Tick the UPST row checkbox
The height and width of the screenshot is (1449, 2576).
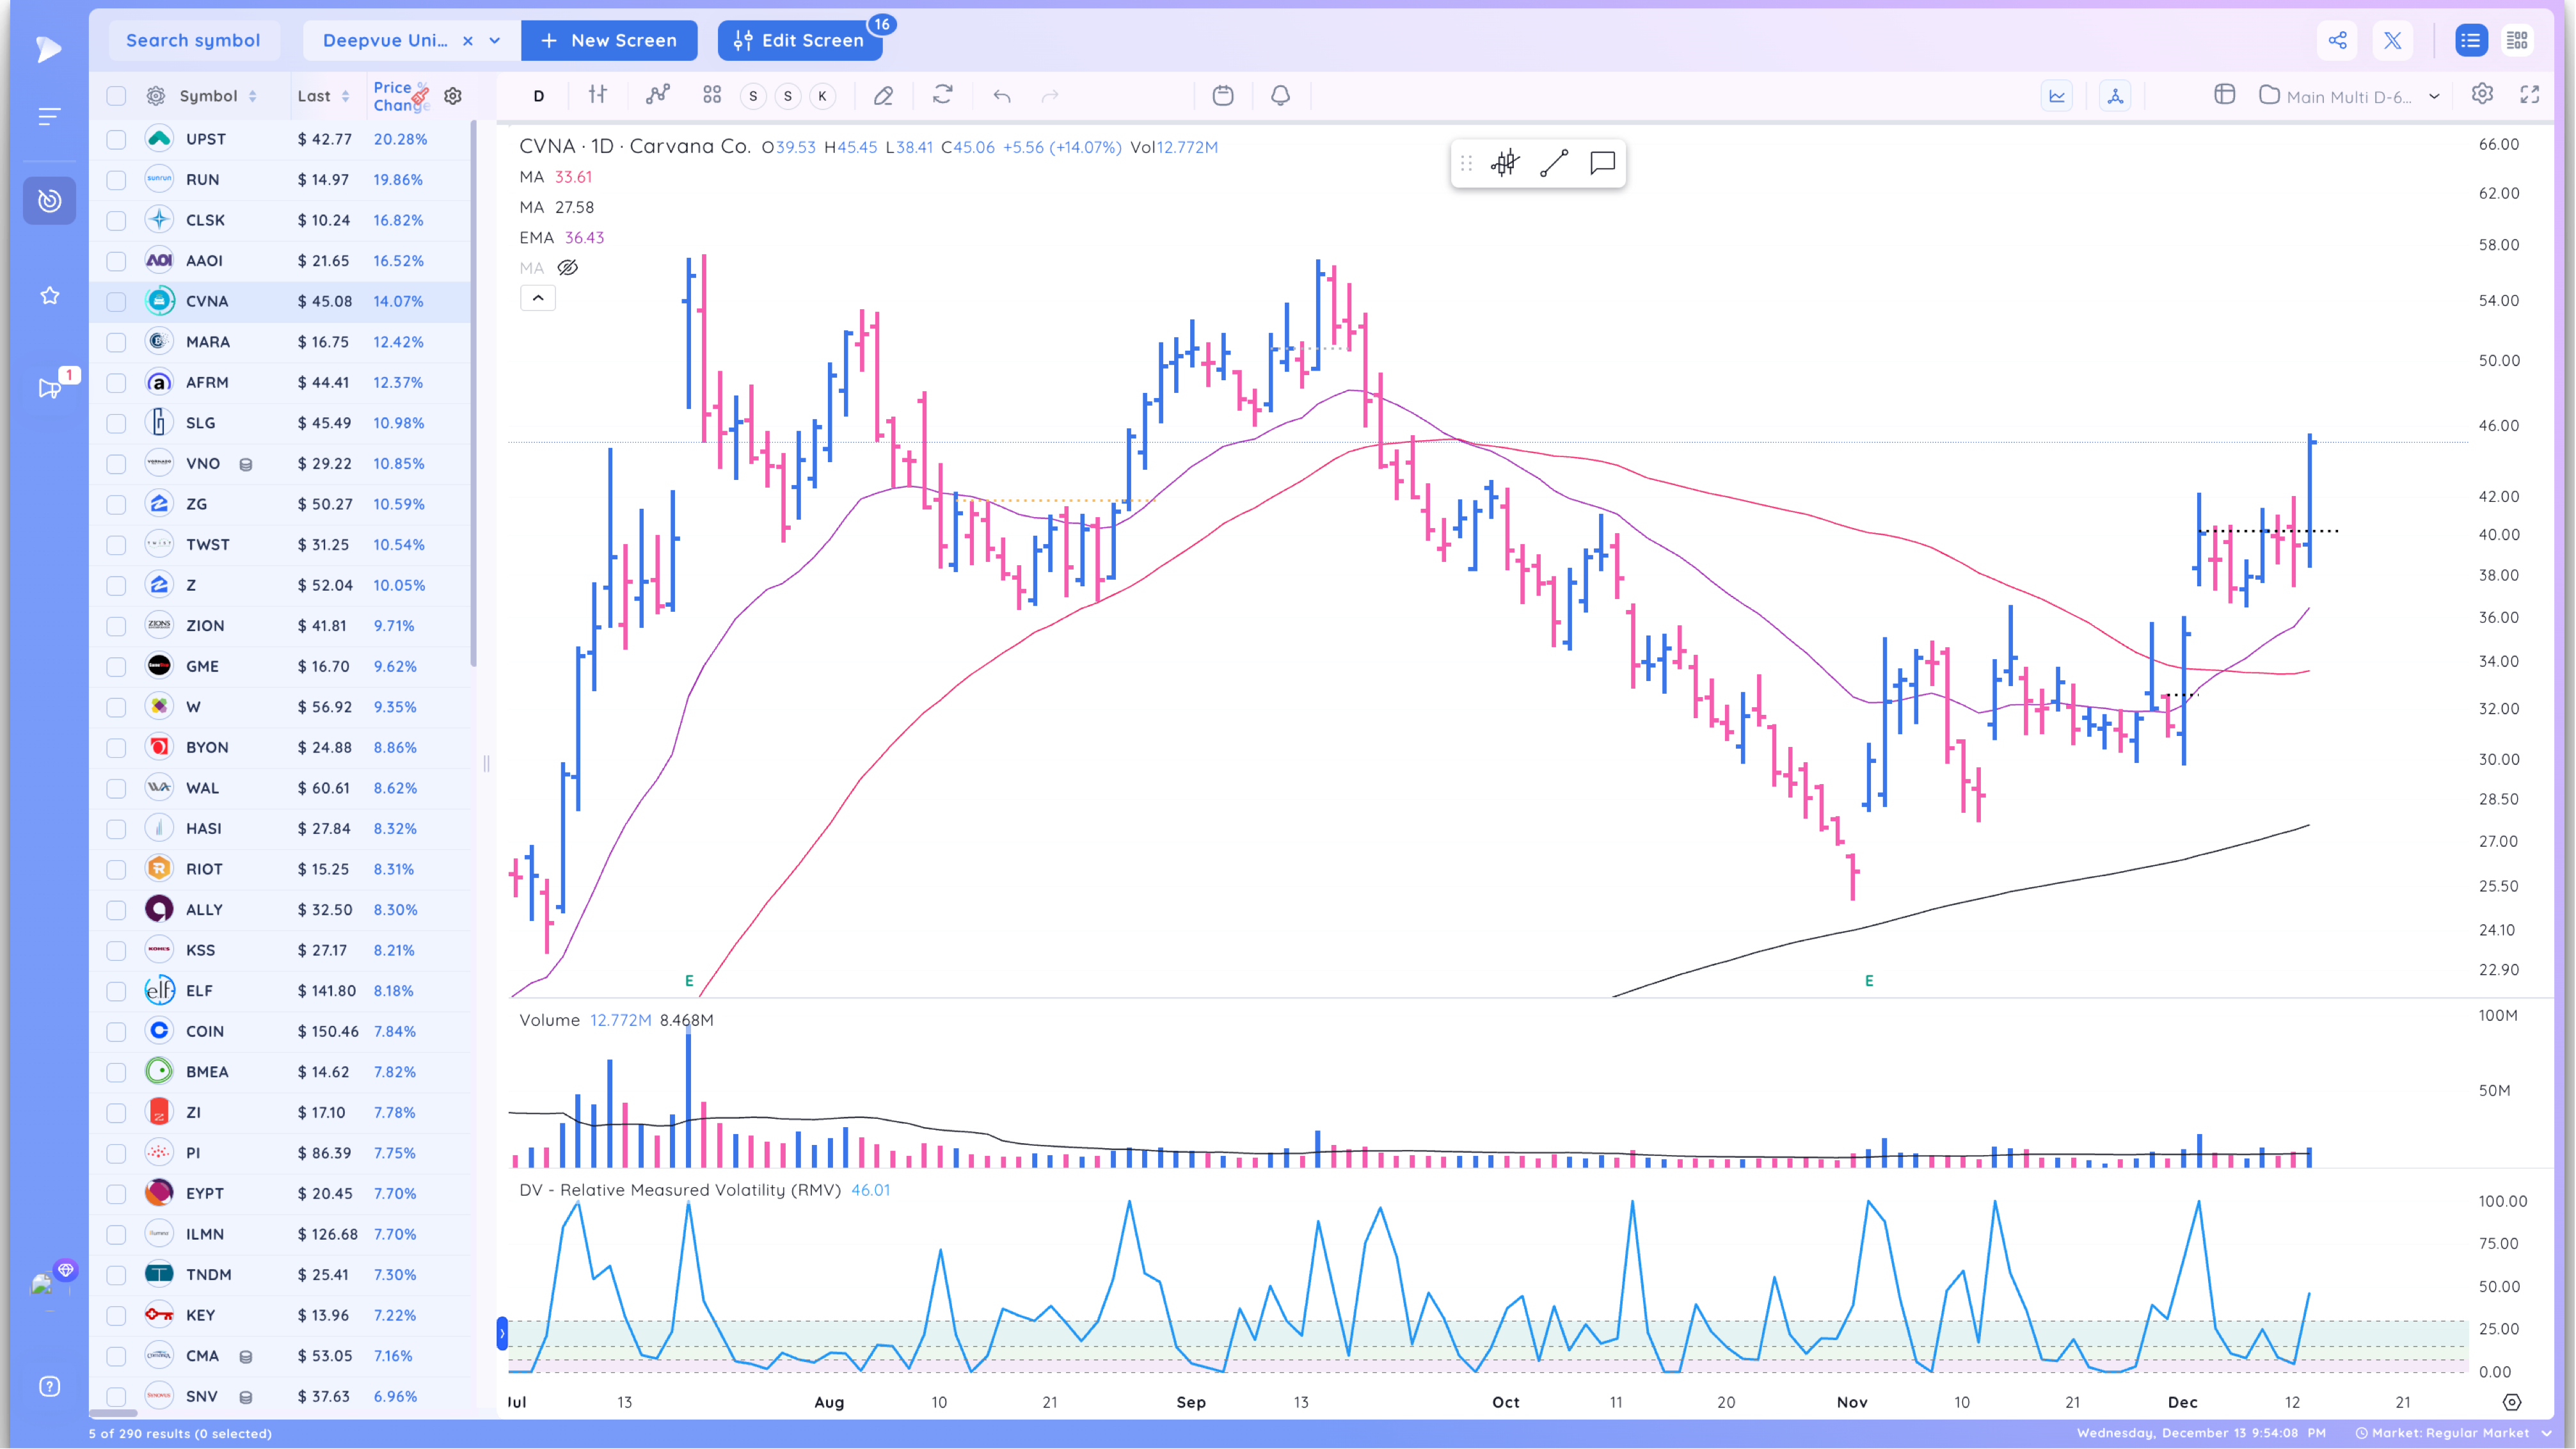[x=116, y=139]
